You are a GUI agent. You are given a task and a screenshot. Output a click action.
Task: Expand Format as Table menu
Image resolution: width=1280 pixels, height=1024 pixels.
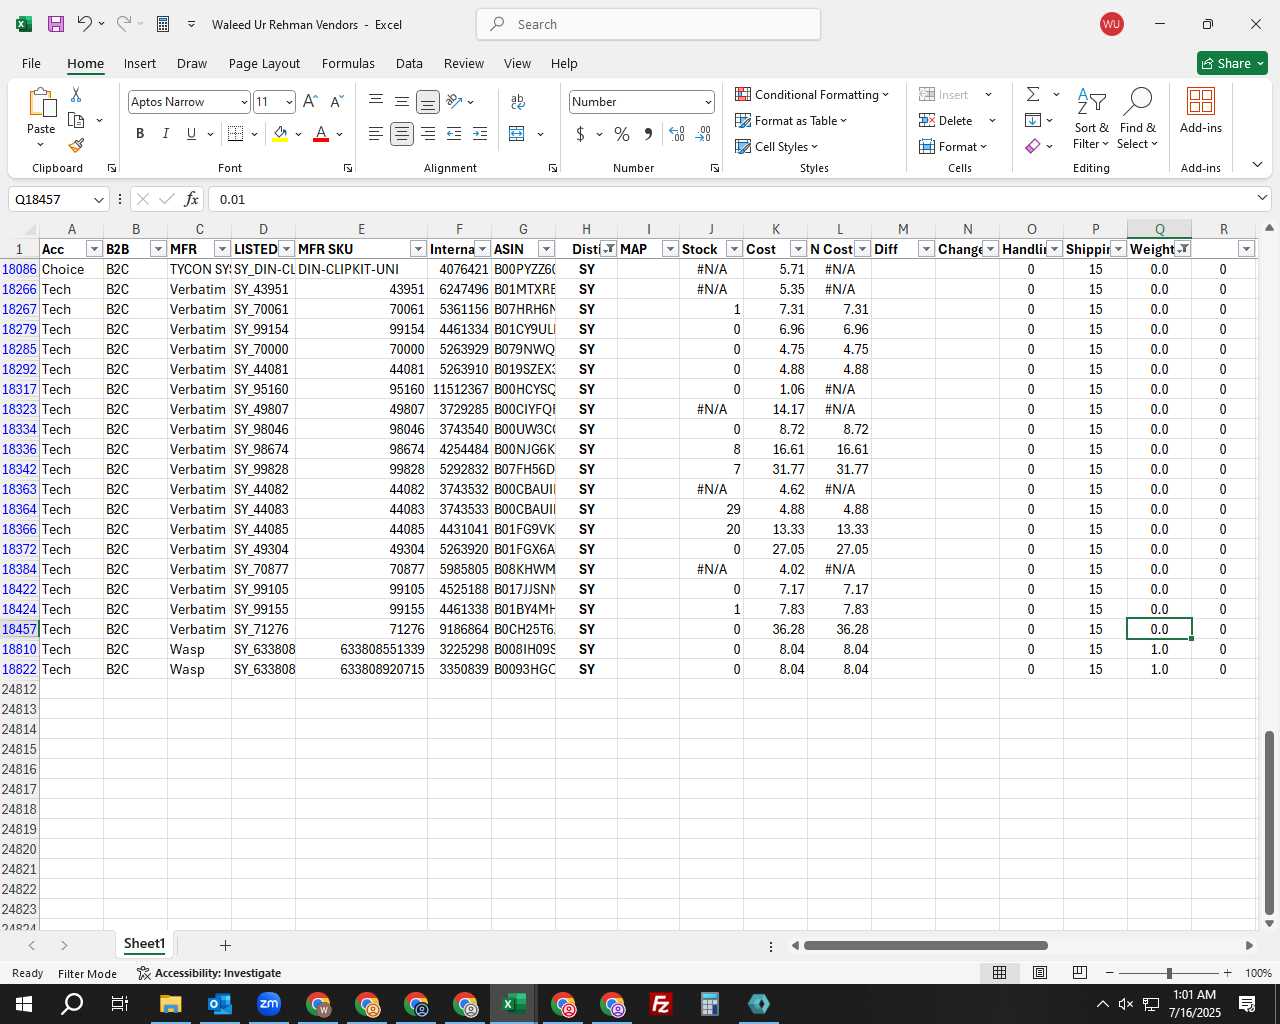click(791, 120)
